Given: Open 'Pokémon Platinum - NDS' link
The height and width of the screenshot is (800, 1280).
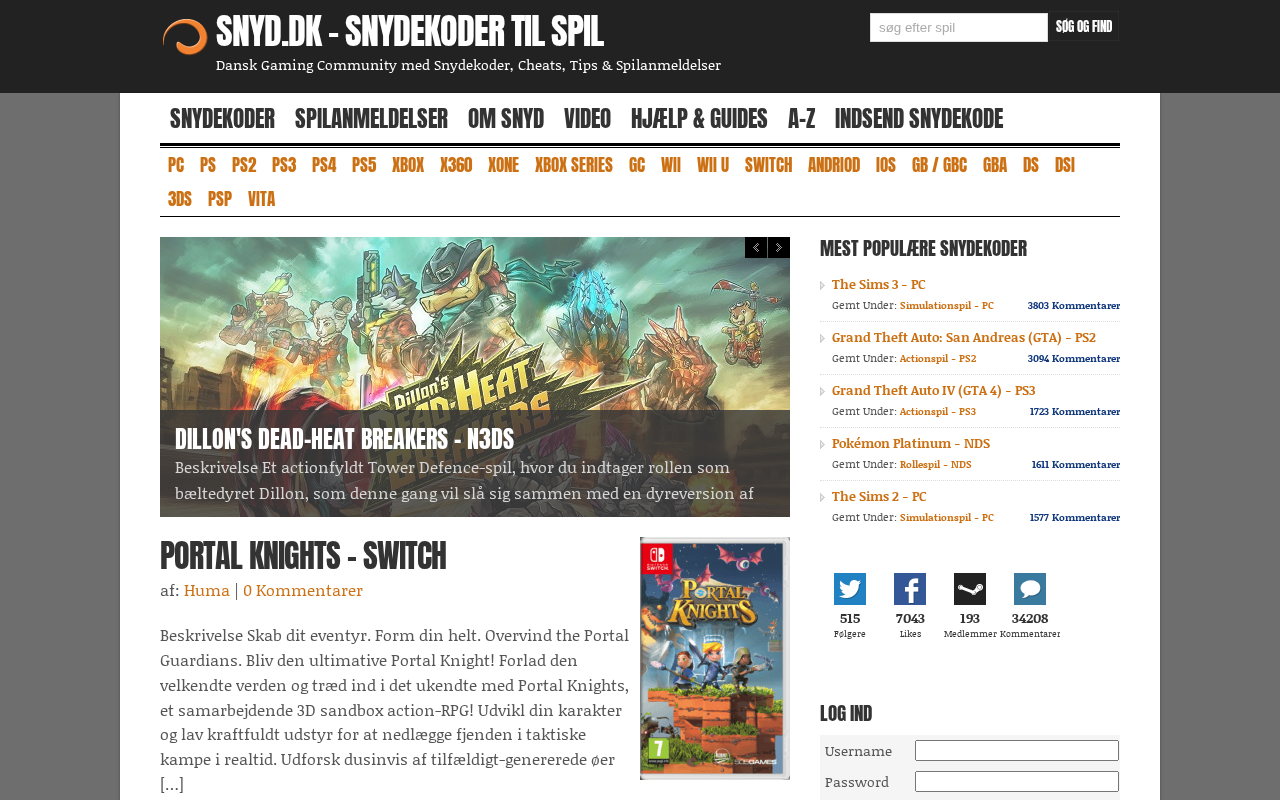Looking at the screenshot, I should coord(911,444).
